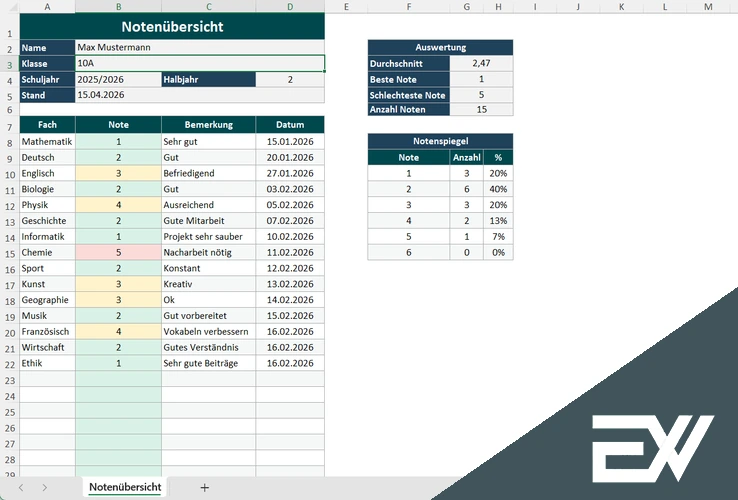Click the Notenspiegel table header

[x=440, y=142]
